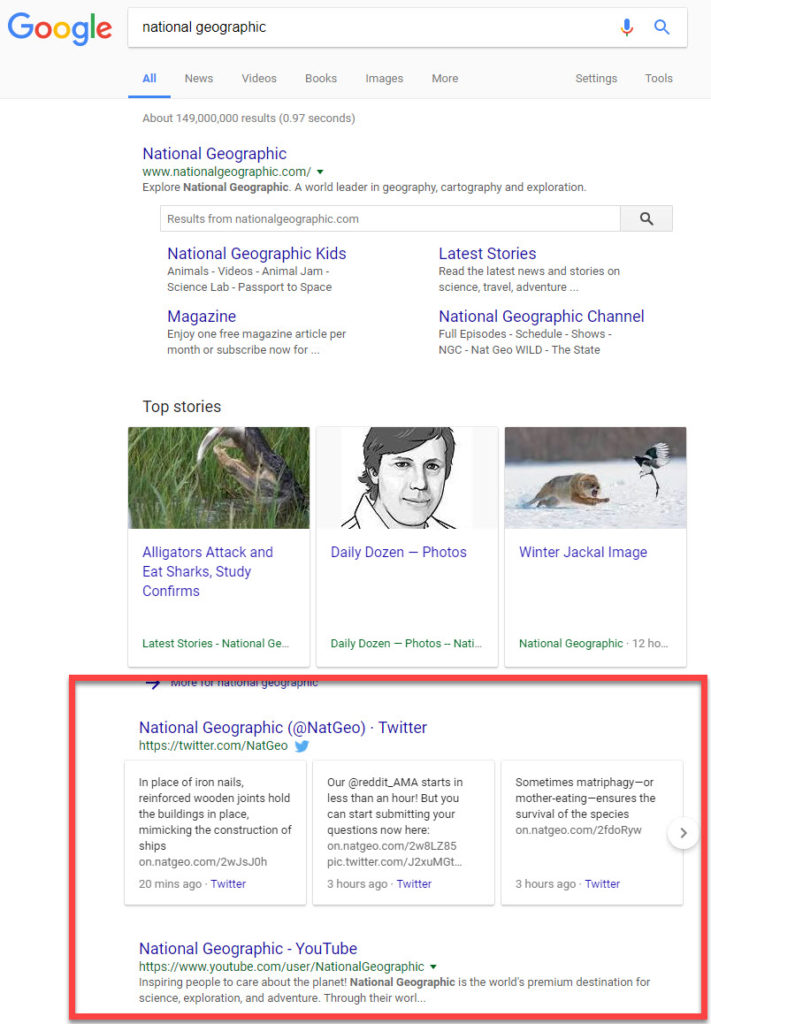The height and width of the screenshot is (1024, 811).
Task: Click on.natgeo.com/2wJsJ0h tweet link
Action: click(x=202, y=861)
